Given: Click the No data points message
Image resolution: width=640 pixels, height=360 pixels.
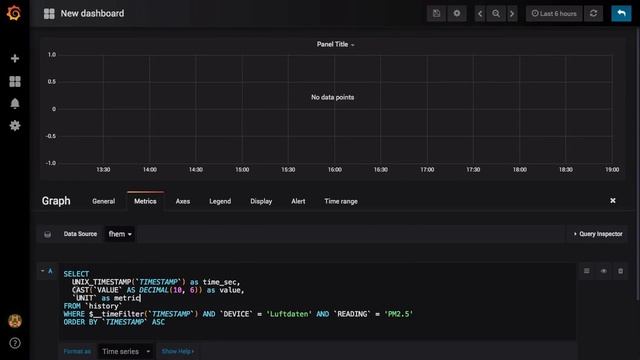Looking at the screenshot, I should (x=333, y=97).
